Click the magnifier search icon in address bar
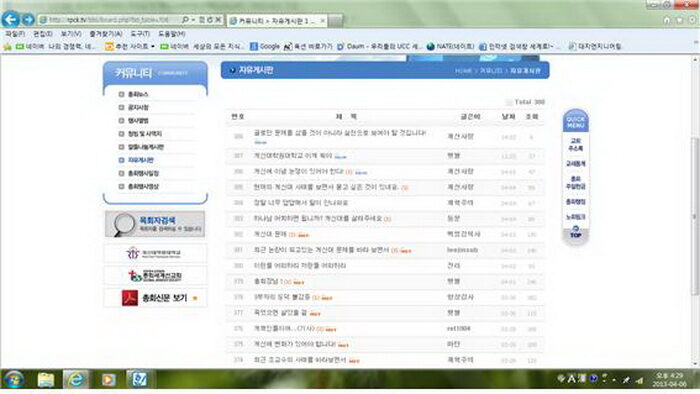This screenshot has width=700, height=394. pyautogui.click(x=185, y=20)
